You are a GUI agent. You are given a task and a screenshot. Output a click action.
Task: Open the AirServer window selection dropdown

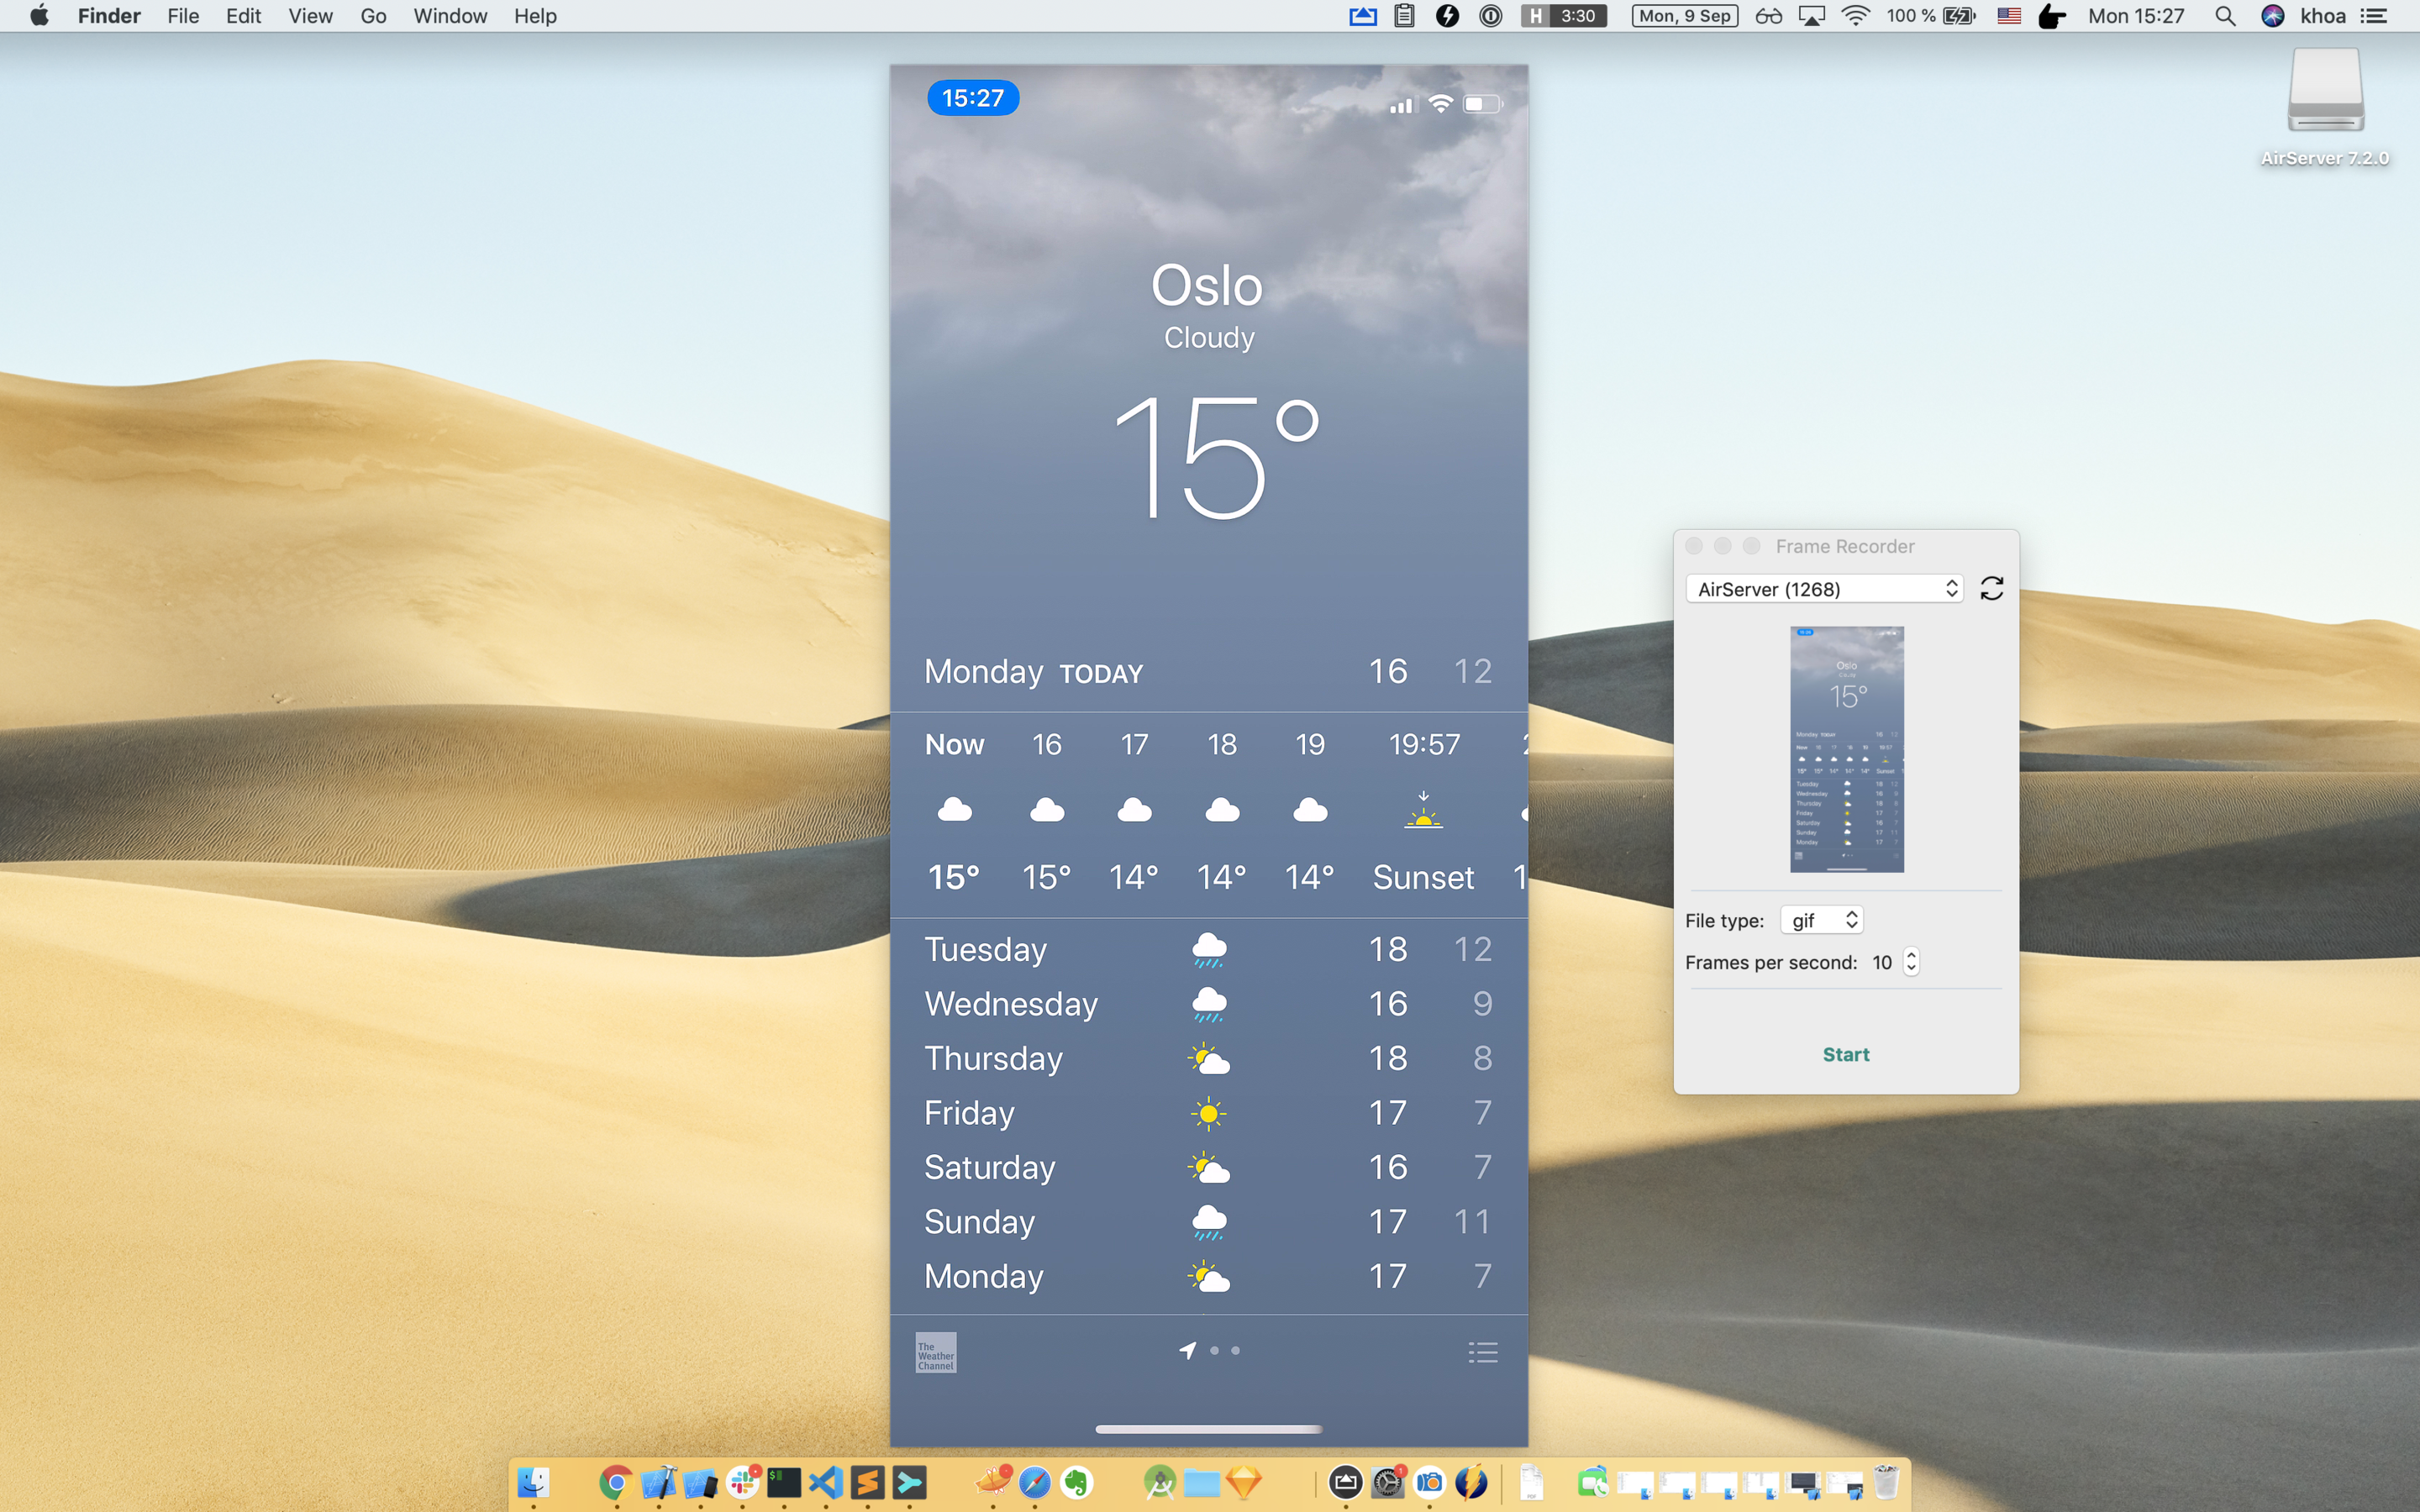click(1824, 589)
